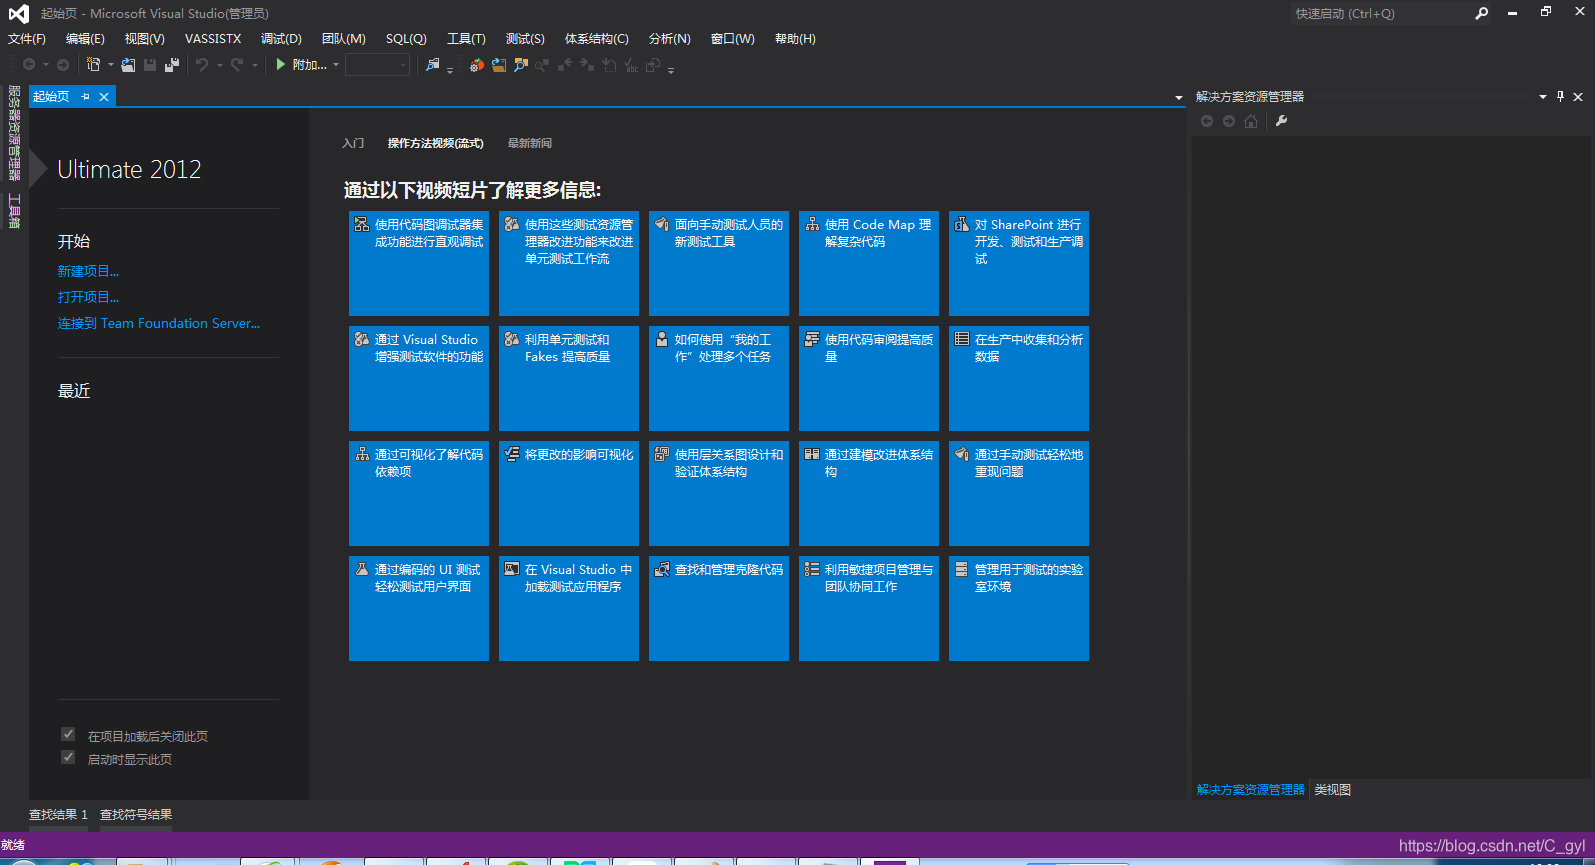Switch to 类视图 tab at panel bottom
This screenshot has height=865, width=1595.
(1333, 790)
